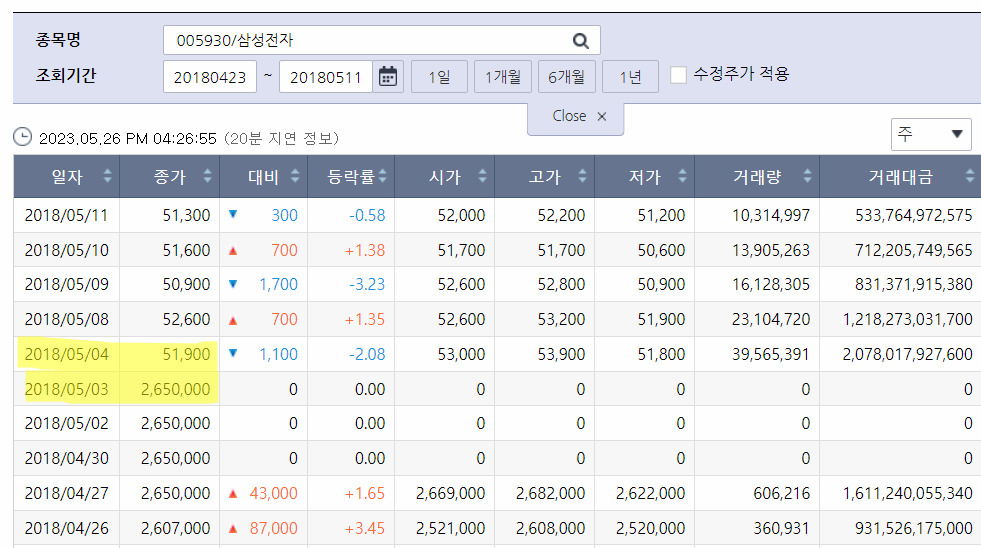
Task: Select the 2018/04/30 date cell
Action: coord(67,459)
